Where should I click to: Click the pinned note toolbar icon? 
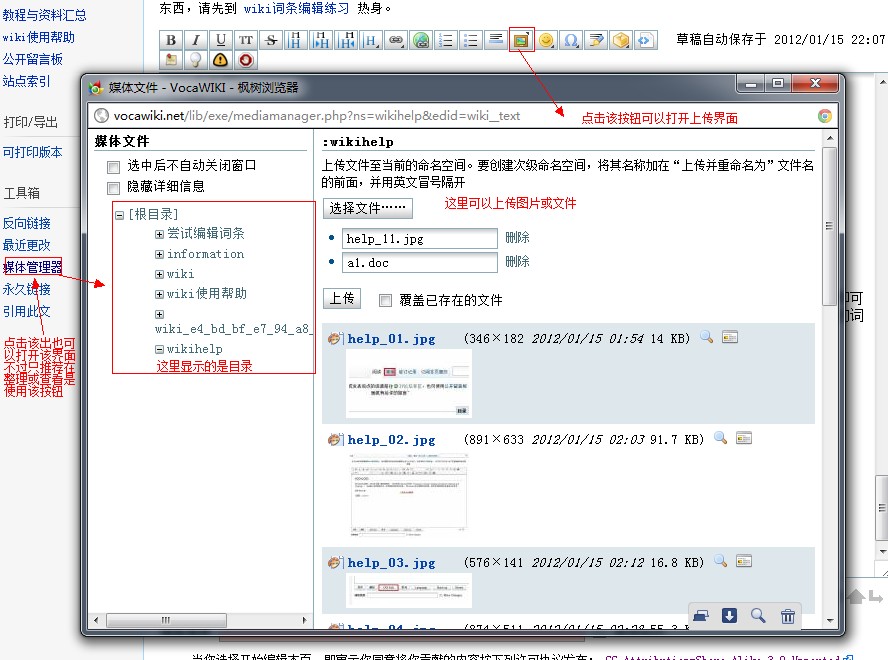point(170,59)
